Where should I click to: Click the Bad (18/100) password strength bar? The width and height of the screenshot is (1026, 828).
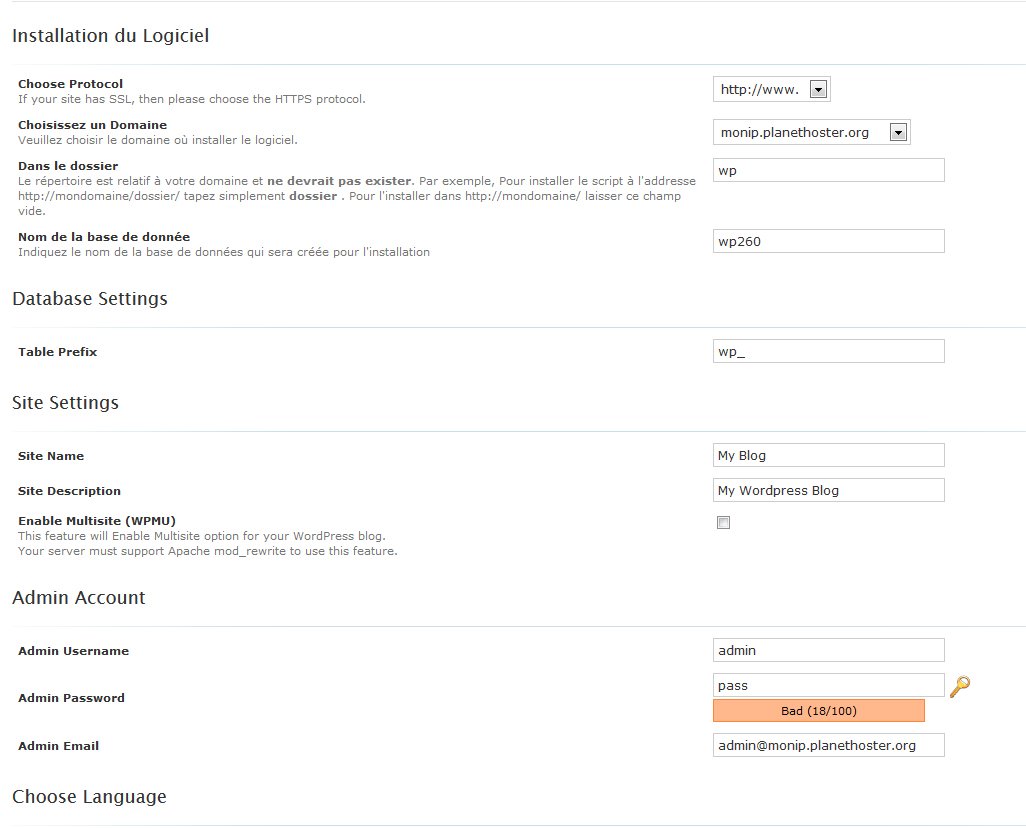(x=819, y=711)
